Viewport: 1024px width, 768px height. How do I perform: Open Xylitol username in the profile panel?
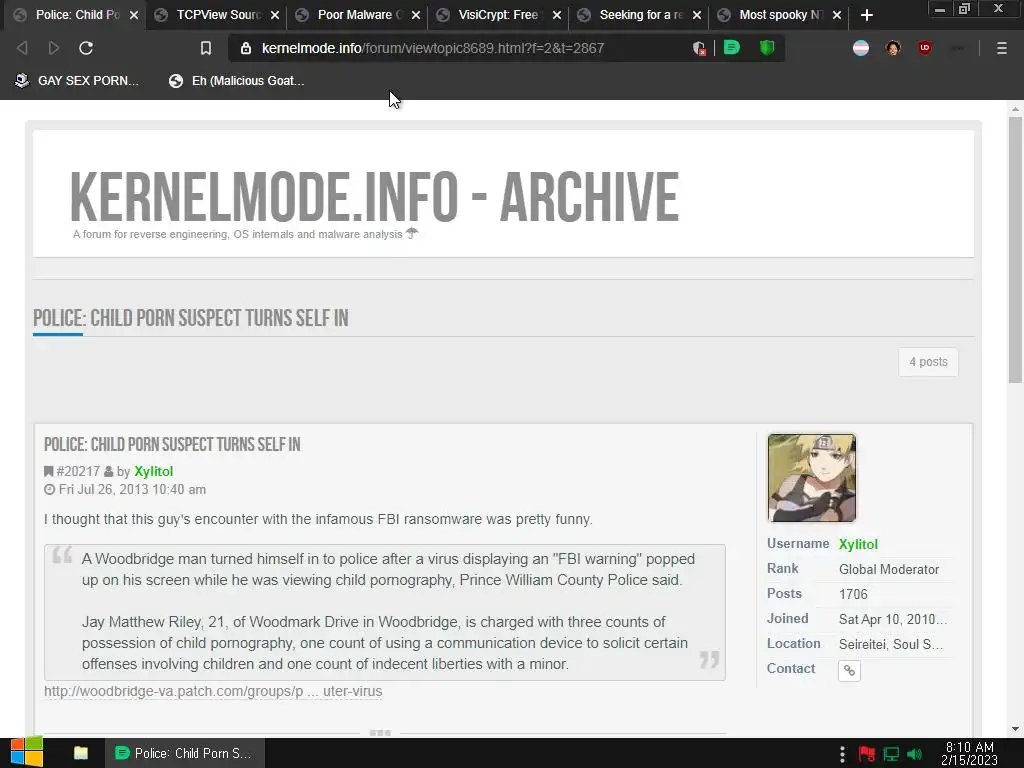click(x=858, y=544)
